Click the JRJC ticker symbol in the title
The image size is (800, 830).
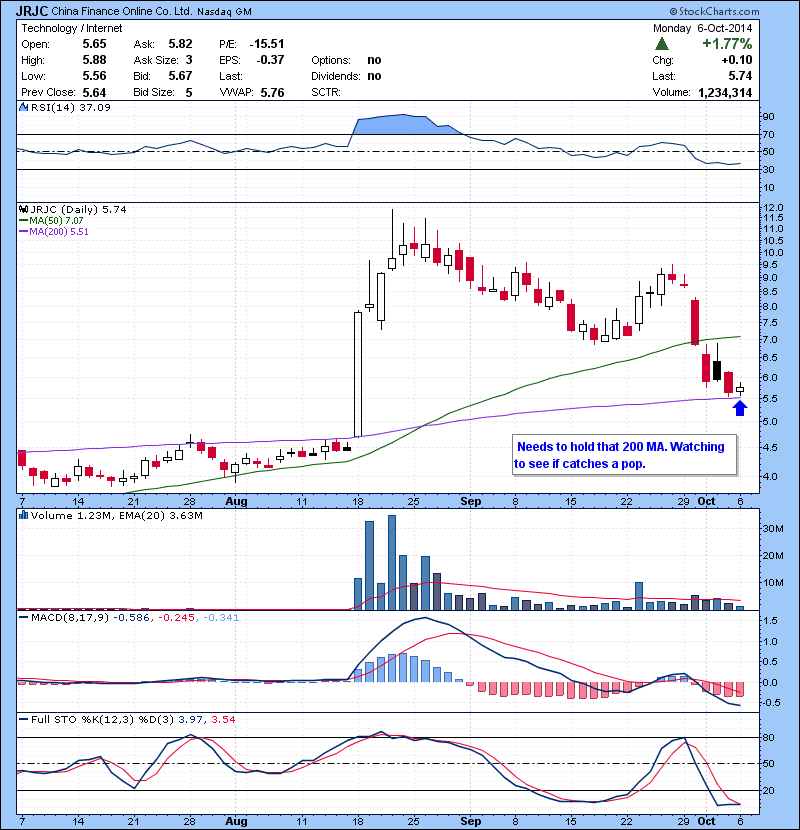pos(32,11)
